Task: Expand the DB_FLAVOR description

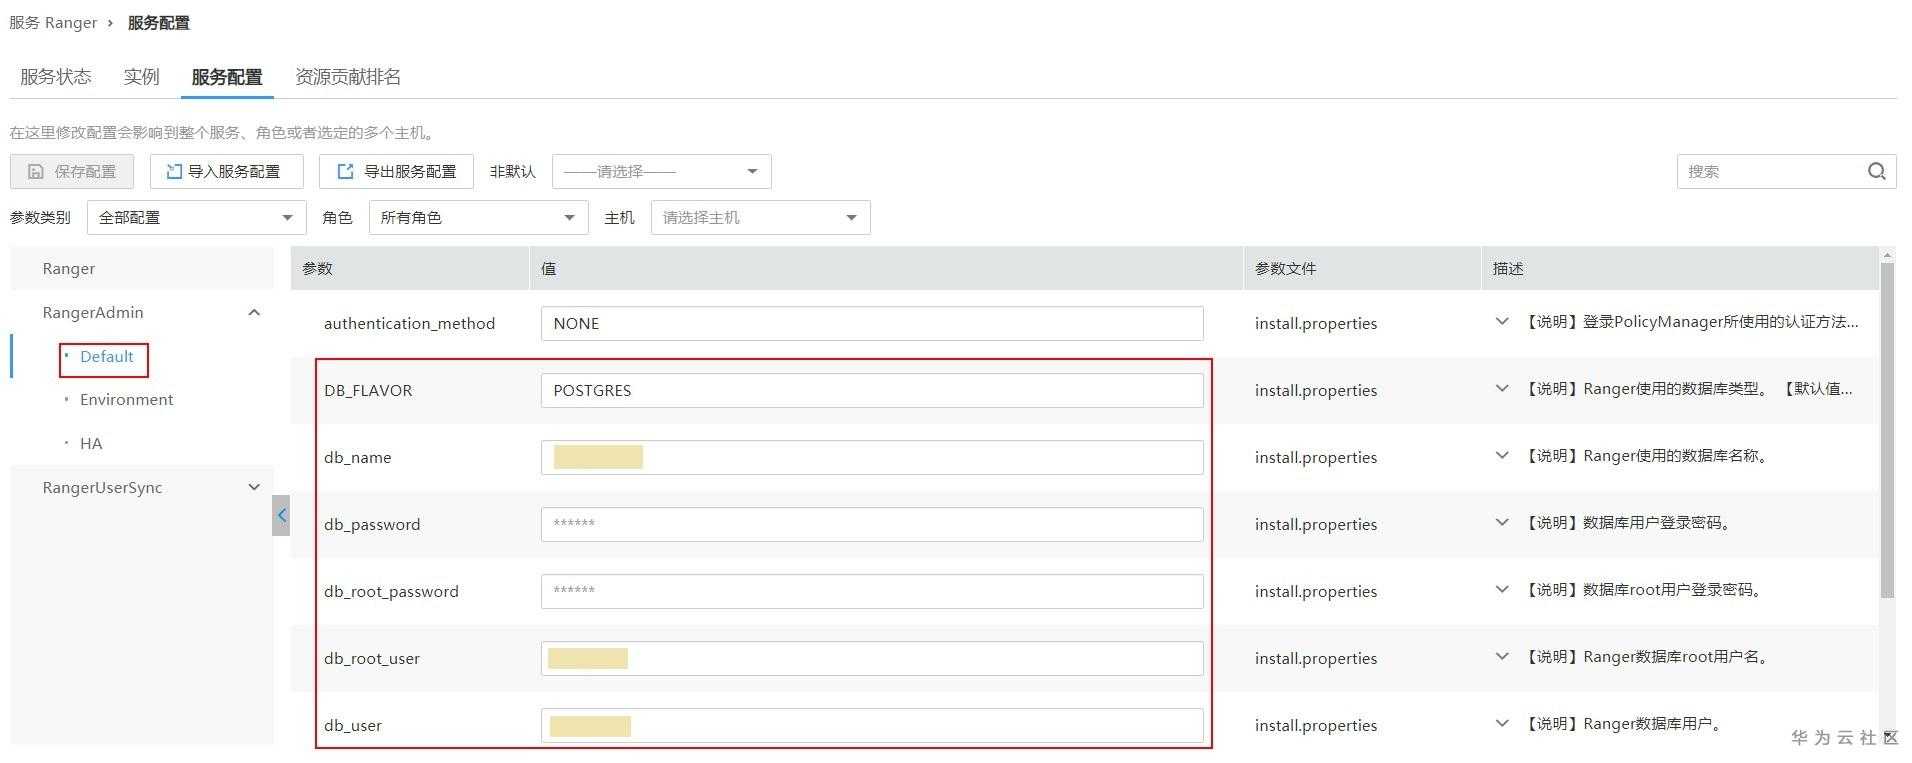Action: (1501, 388)
